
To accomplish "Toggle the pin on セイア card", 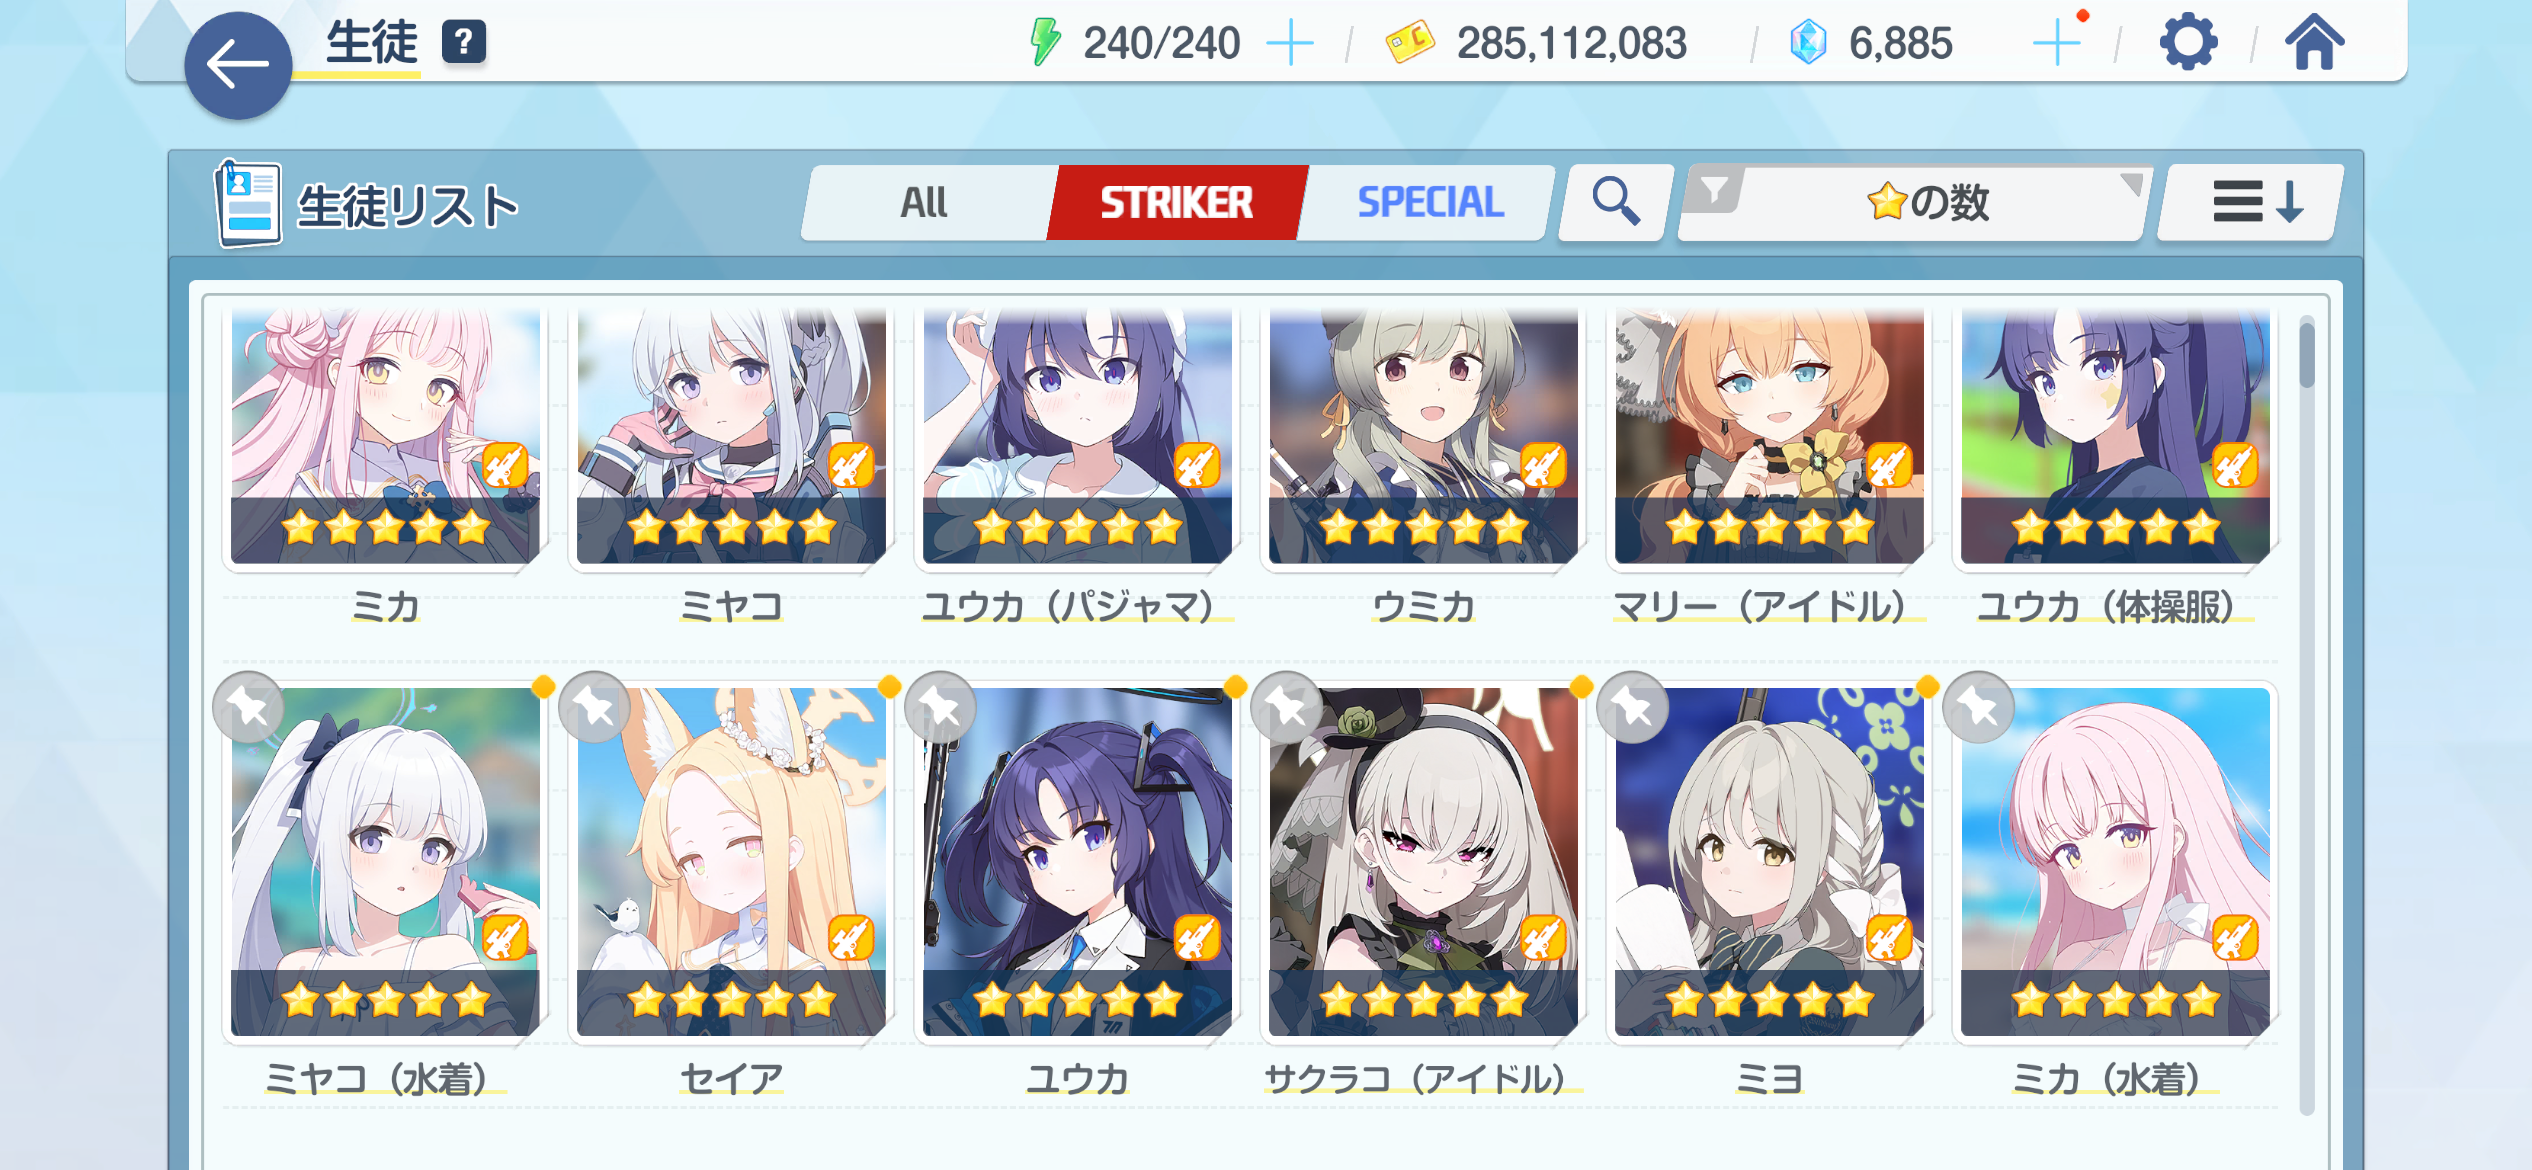I will click(x=594, y=707).
